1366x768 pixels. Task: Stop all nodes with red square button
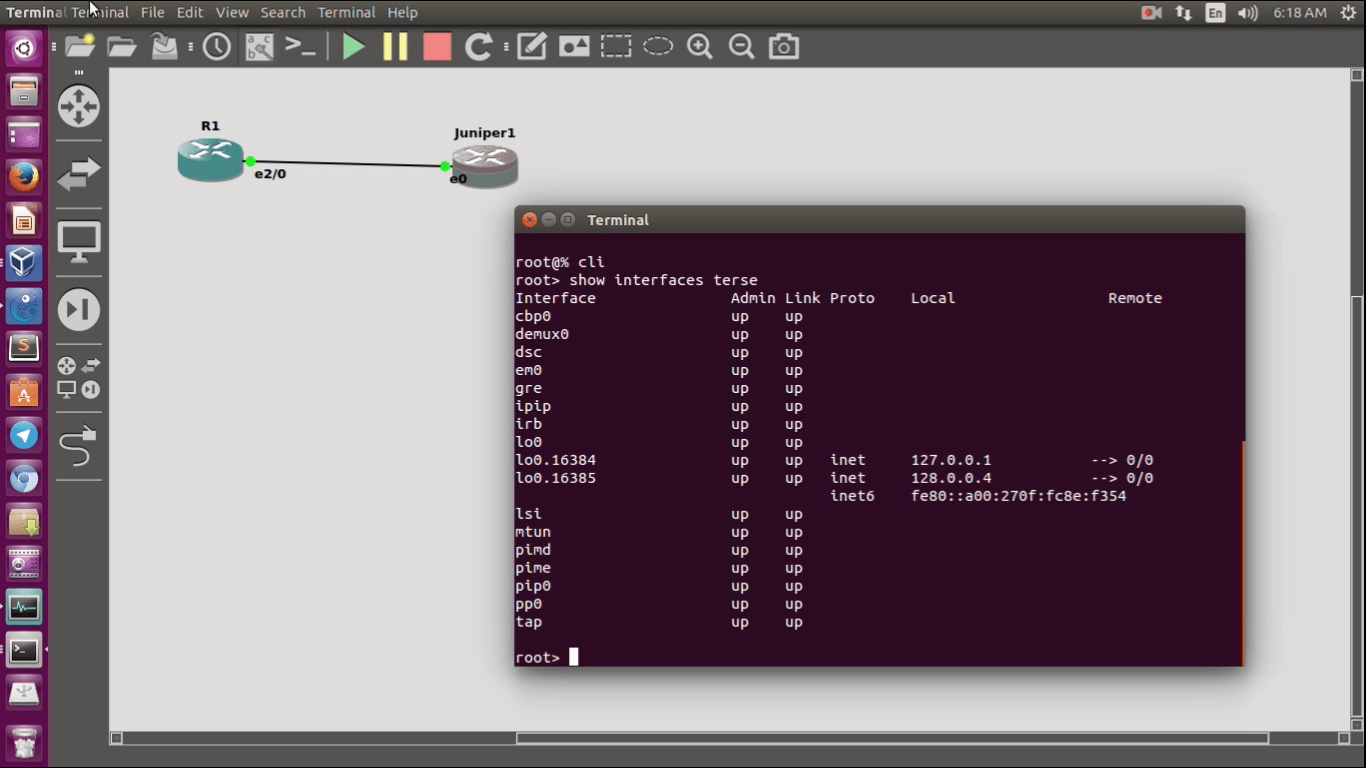(437, 47)
